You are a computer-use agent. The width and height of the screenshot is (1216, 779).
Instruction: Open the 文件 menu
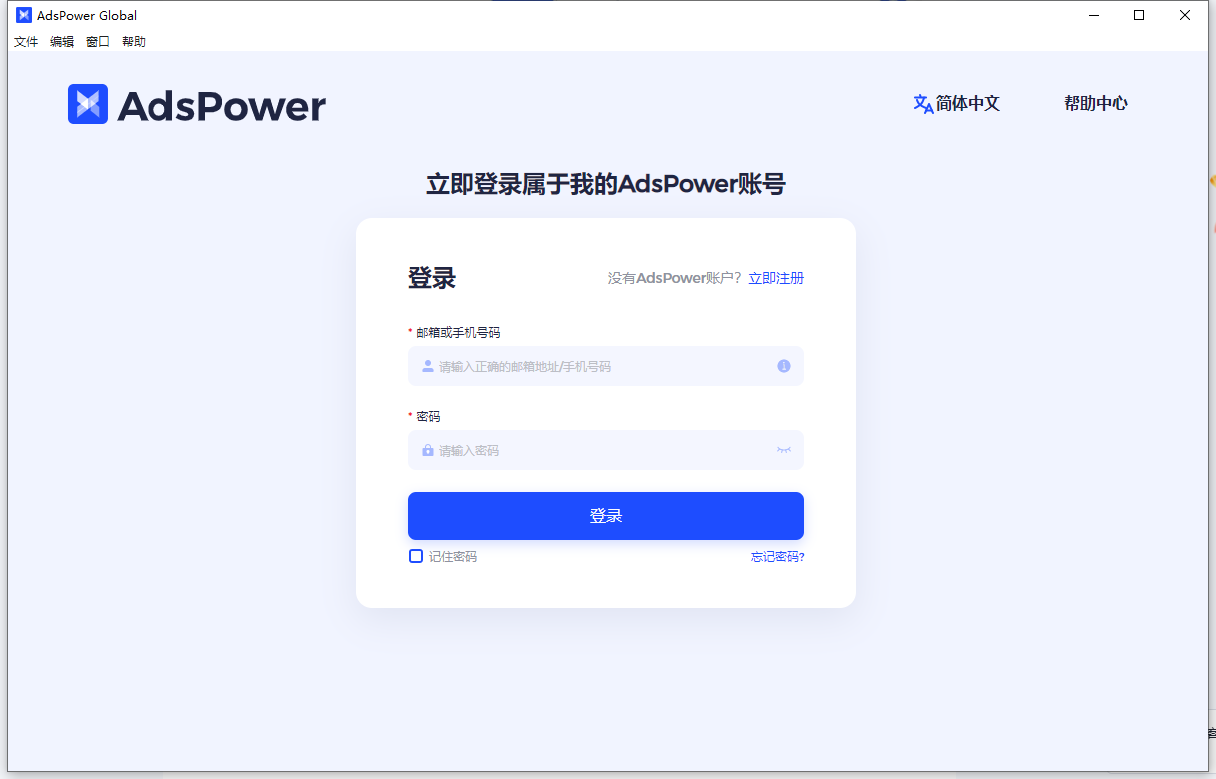(x=26, y=42)
